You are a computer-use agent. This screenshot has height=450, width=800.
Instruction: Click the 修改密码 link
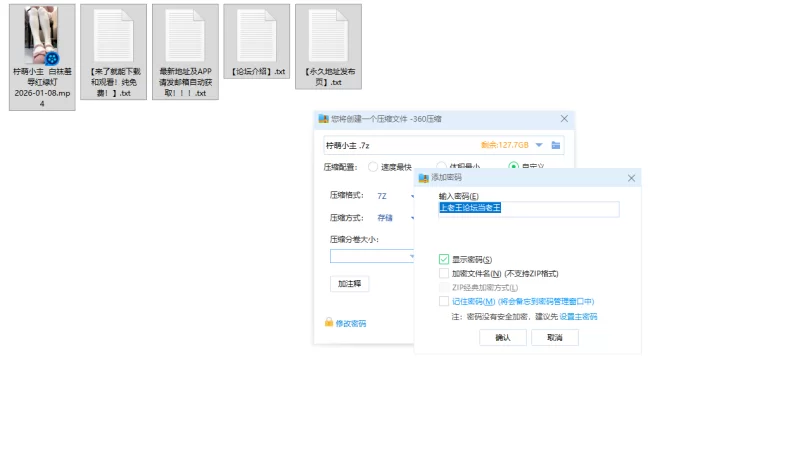(x=351, y=323)
